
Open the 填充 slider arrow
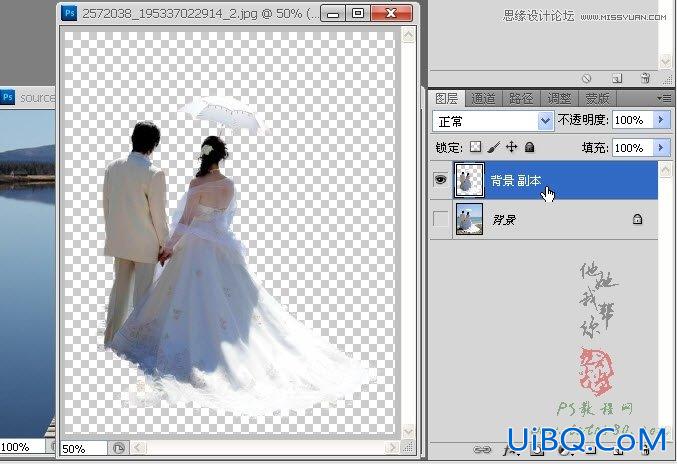coord(661,148)
